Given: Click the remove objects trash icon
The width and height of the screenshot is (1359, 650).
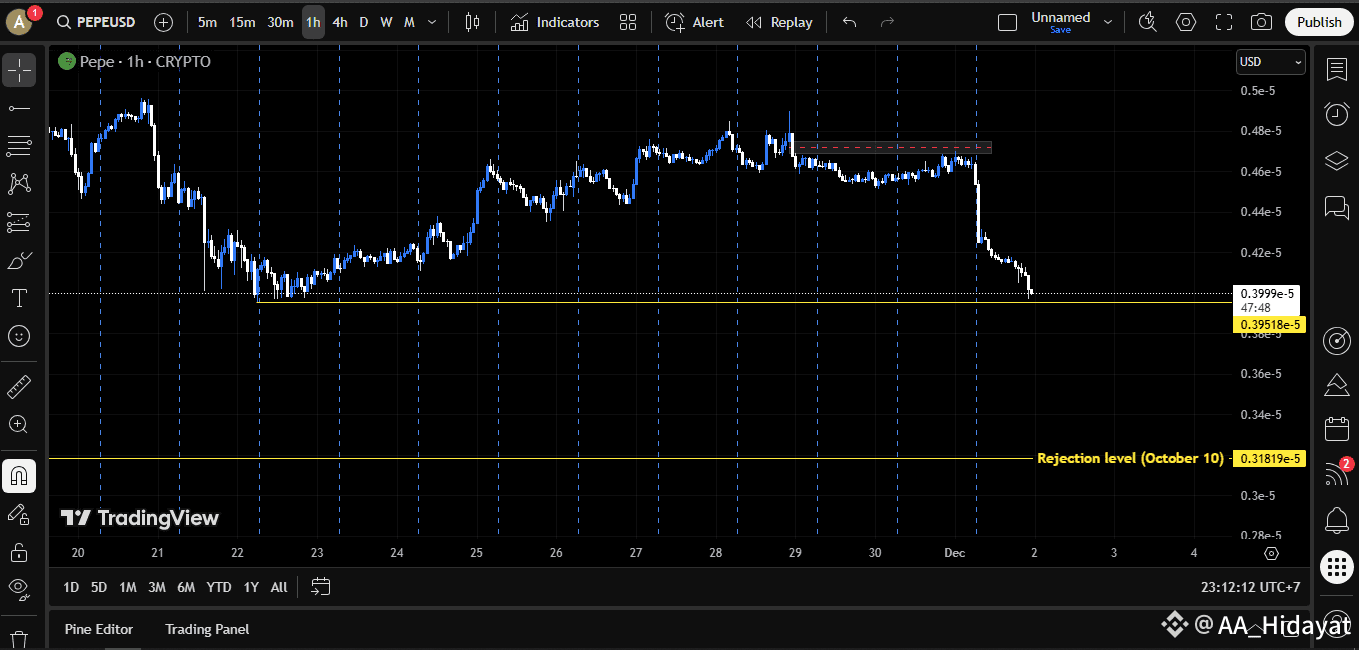Looking at the screenshot, I should (19, 638).
